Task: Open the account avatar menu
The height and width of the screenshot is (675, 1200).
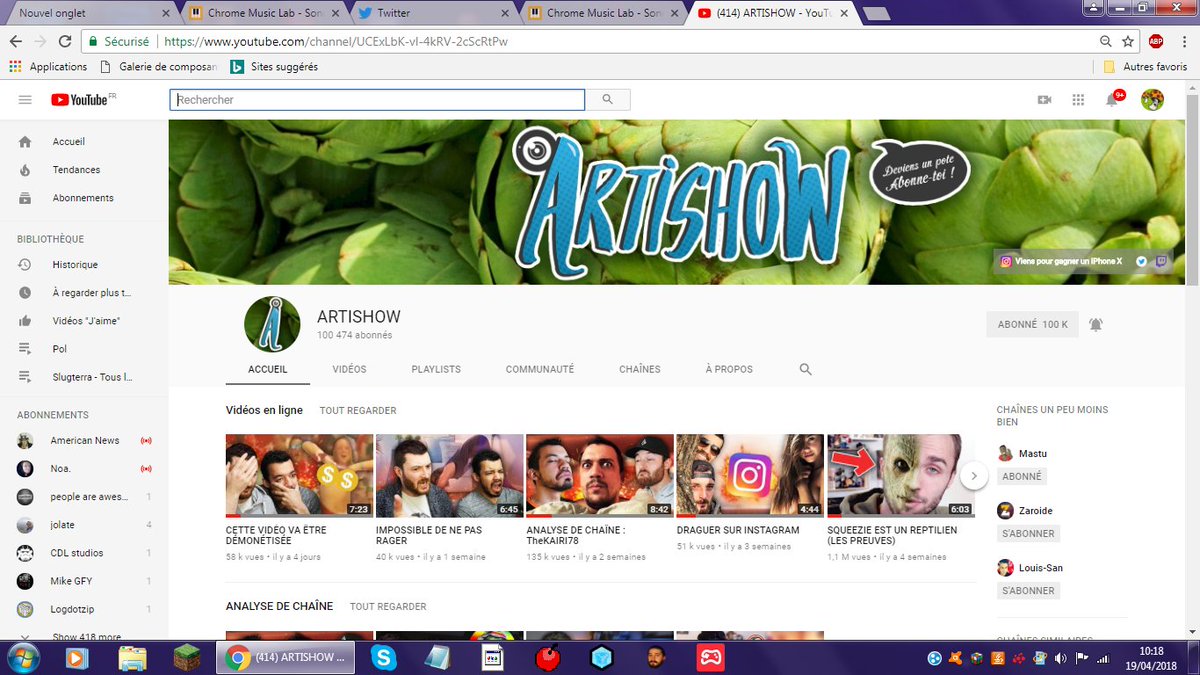Action: pyautogui.click(x=1152, y=99)
